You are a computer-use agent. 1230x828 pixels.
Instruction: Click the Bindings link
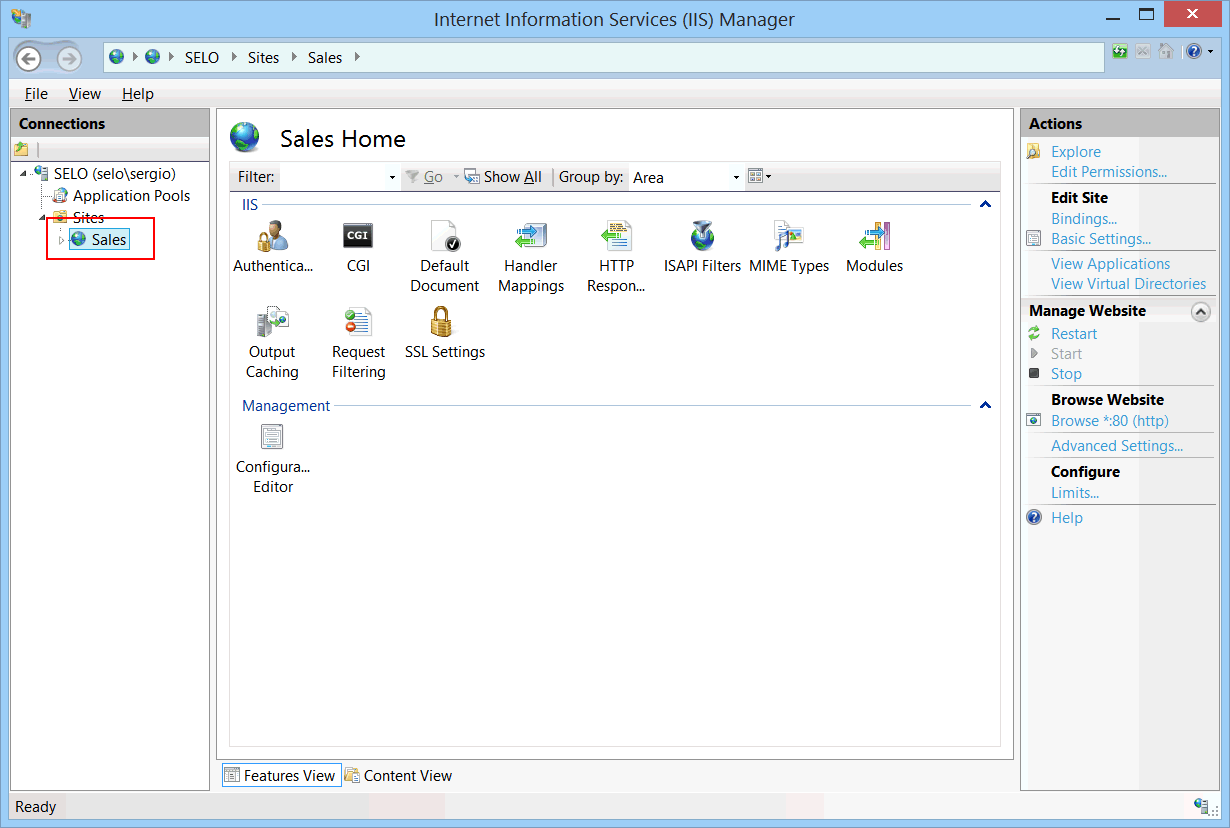click(1084, 219)
